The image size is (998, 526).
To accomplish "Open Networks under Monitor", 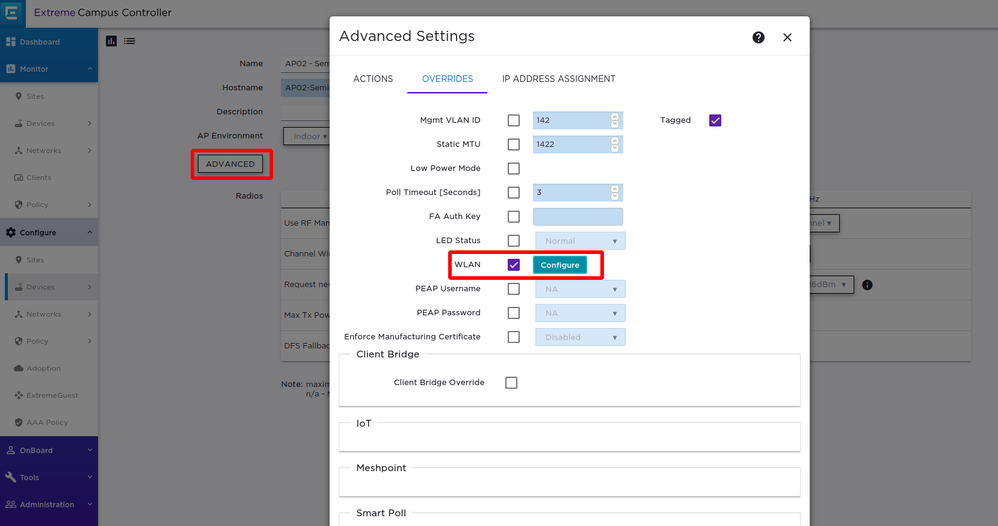I will click(49, 150).
